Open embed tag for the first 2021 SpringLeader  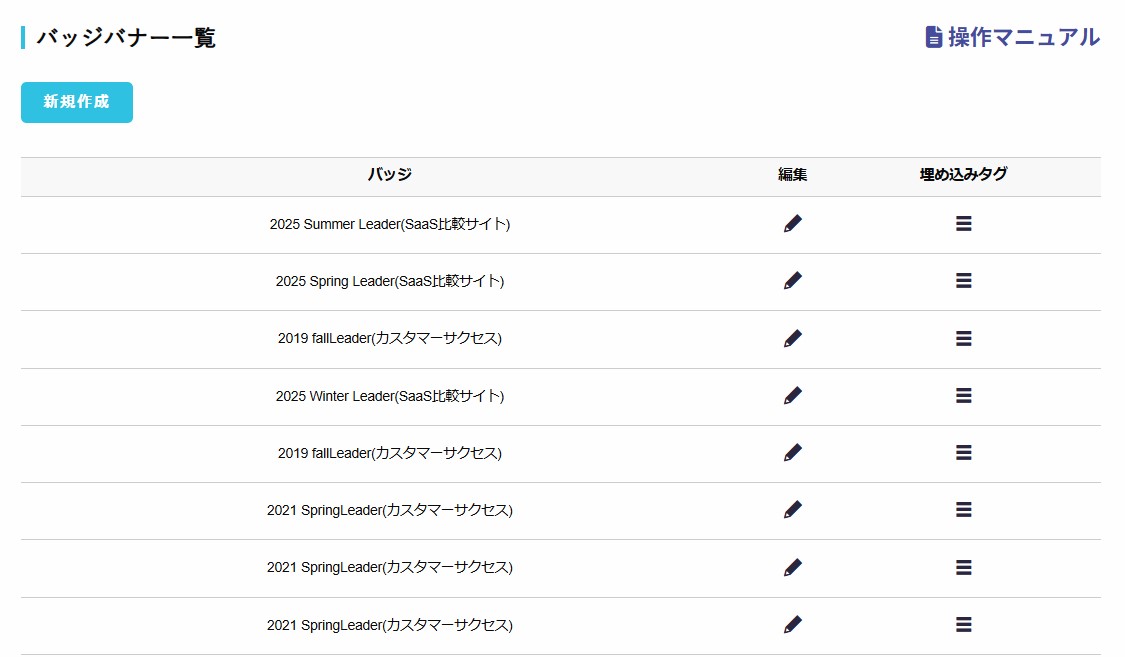[x=963, y=508]
